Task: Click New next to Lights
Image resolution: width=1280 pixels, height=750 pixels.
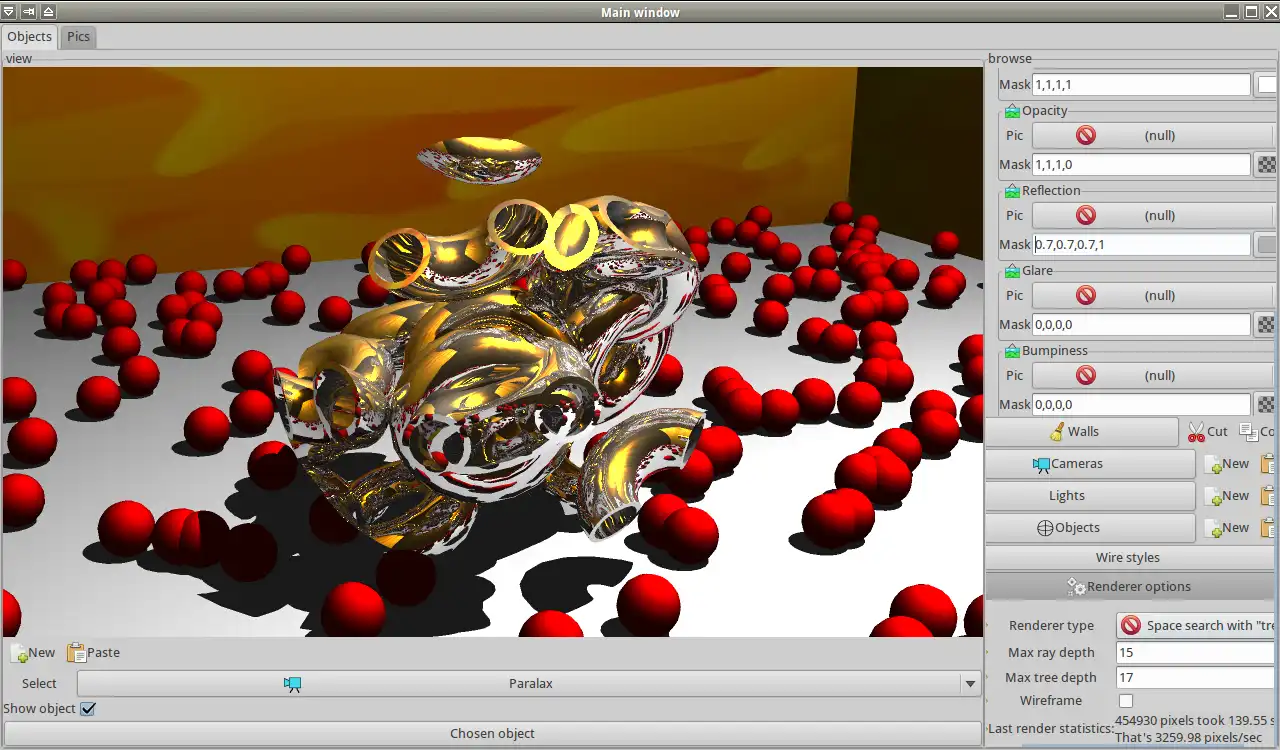Action: (x=1227, y=496)
